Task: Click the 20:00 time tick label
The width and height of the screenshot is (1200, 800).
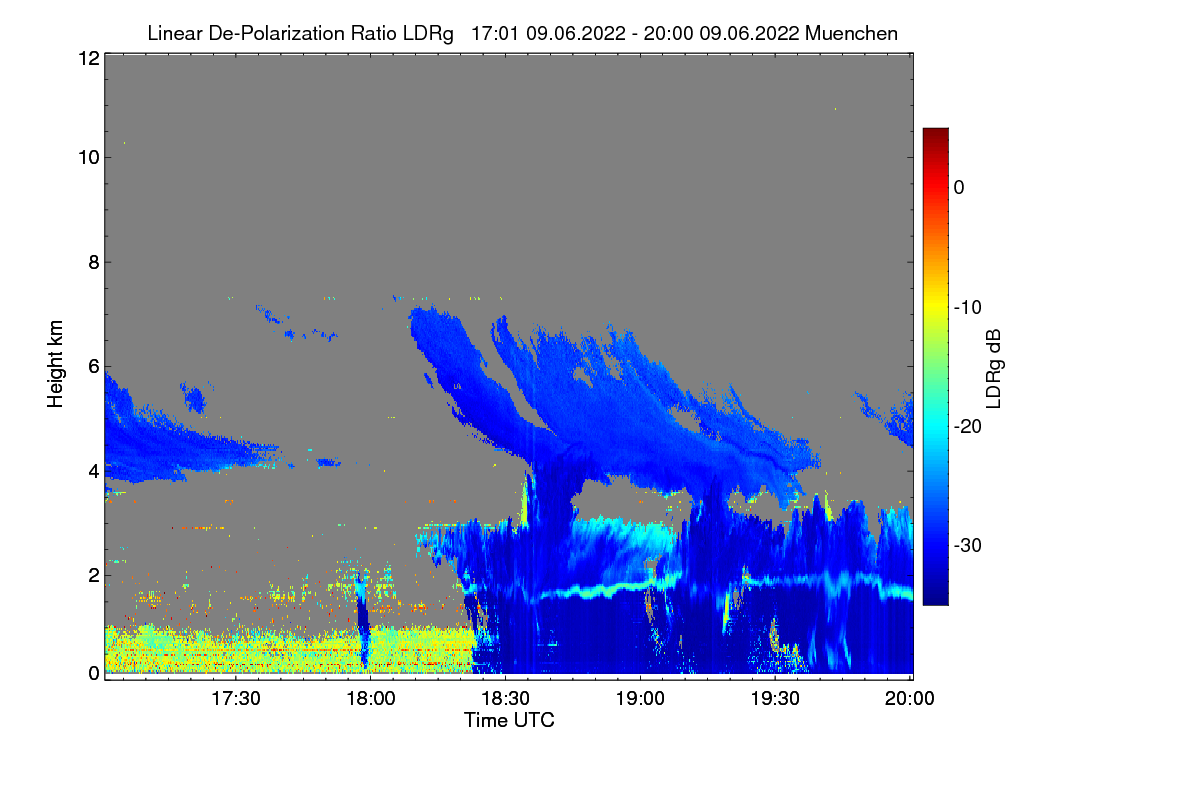Action: pos(911,698)
